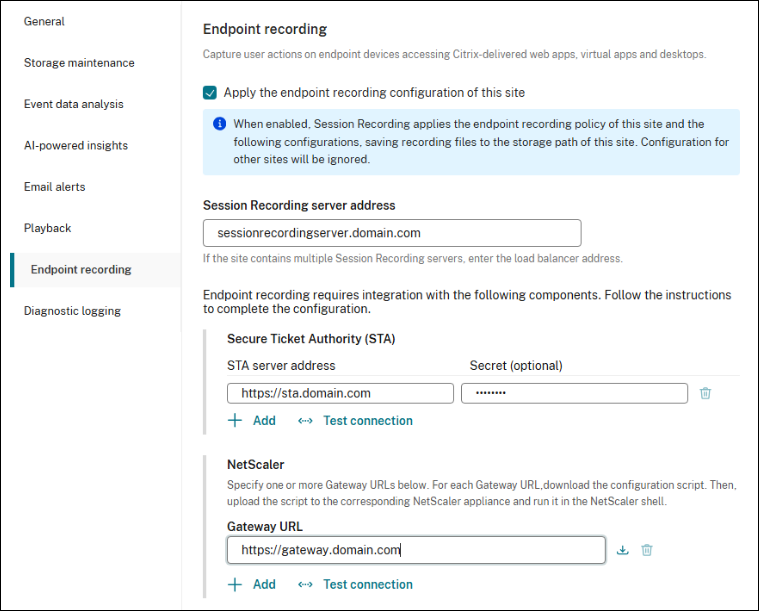Download the Gateway URL configuration script
Image resolution: width=759 pixels, height=611 pixels.
point(622,550)
